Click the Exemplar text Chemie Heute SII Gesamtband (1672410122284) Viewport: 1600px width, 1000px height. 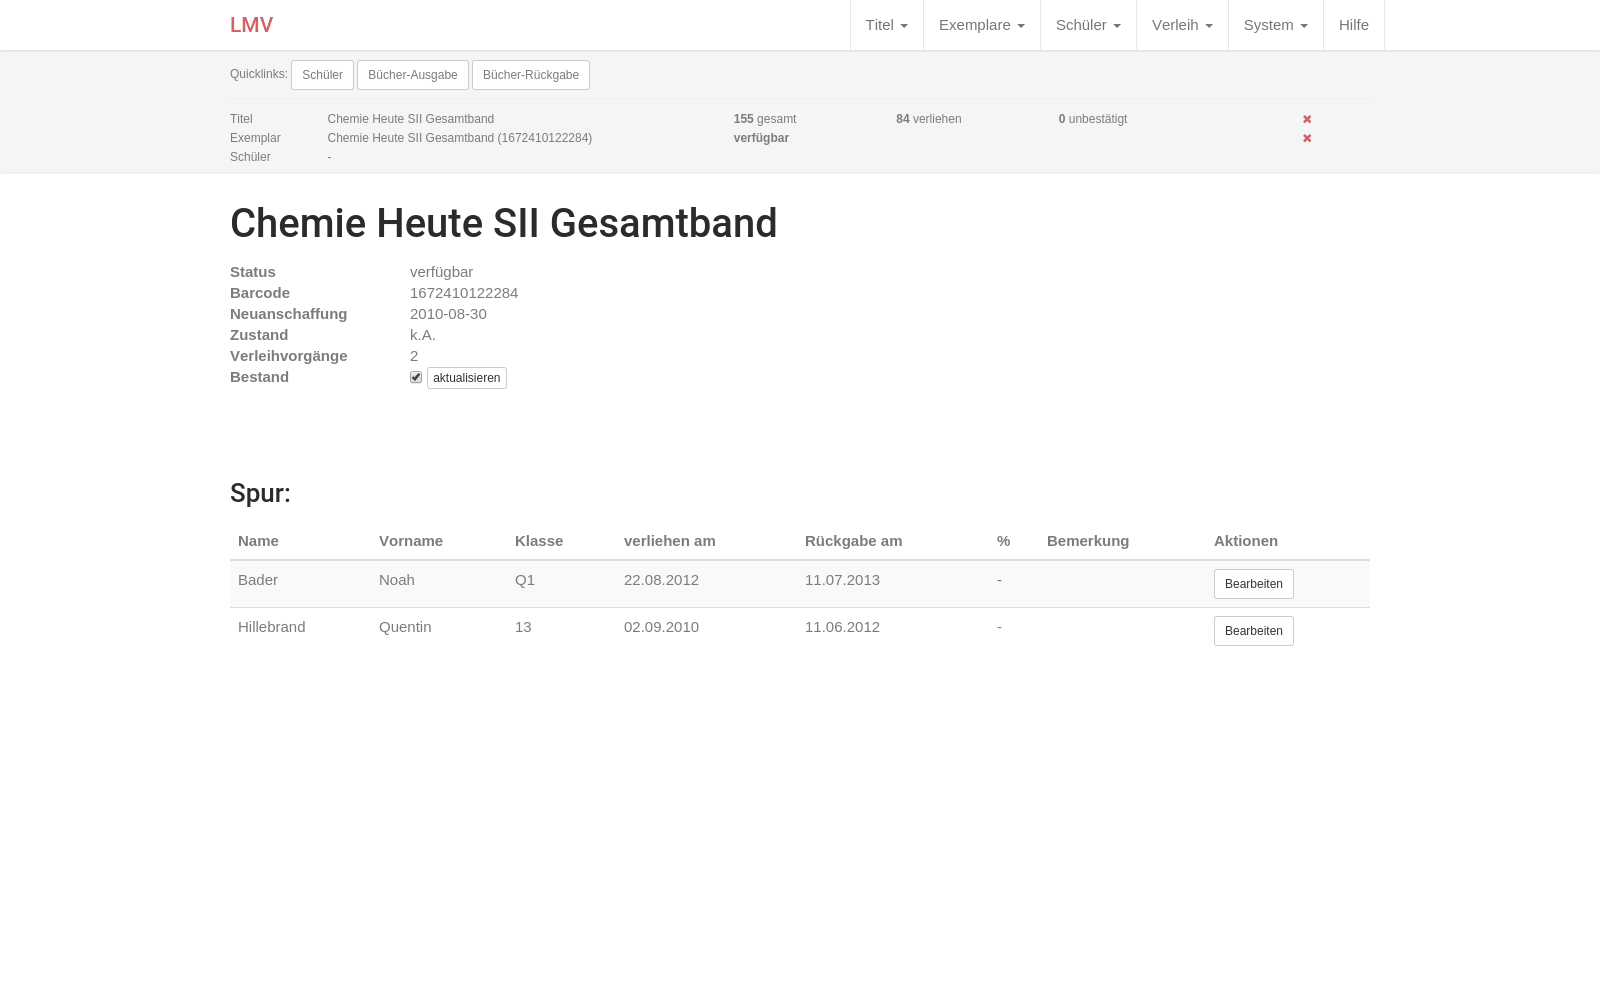[x=460, y=138]
